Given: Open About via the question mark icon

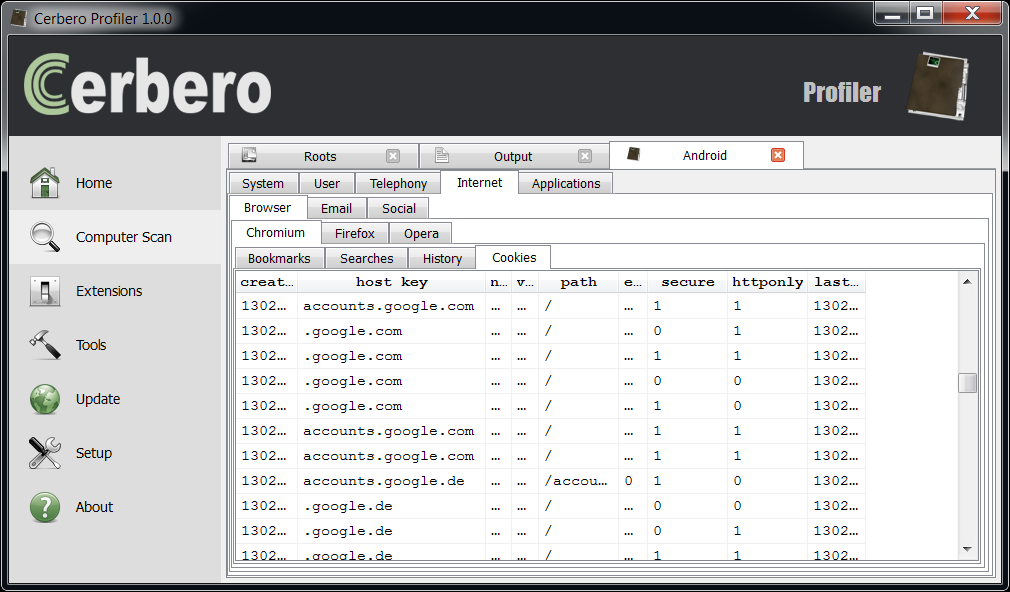Looking at the screenshot, I should click(x=44, y=507).
